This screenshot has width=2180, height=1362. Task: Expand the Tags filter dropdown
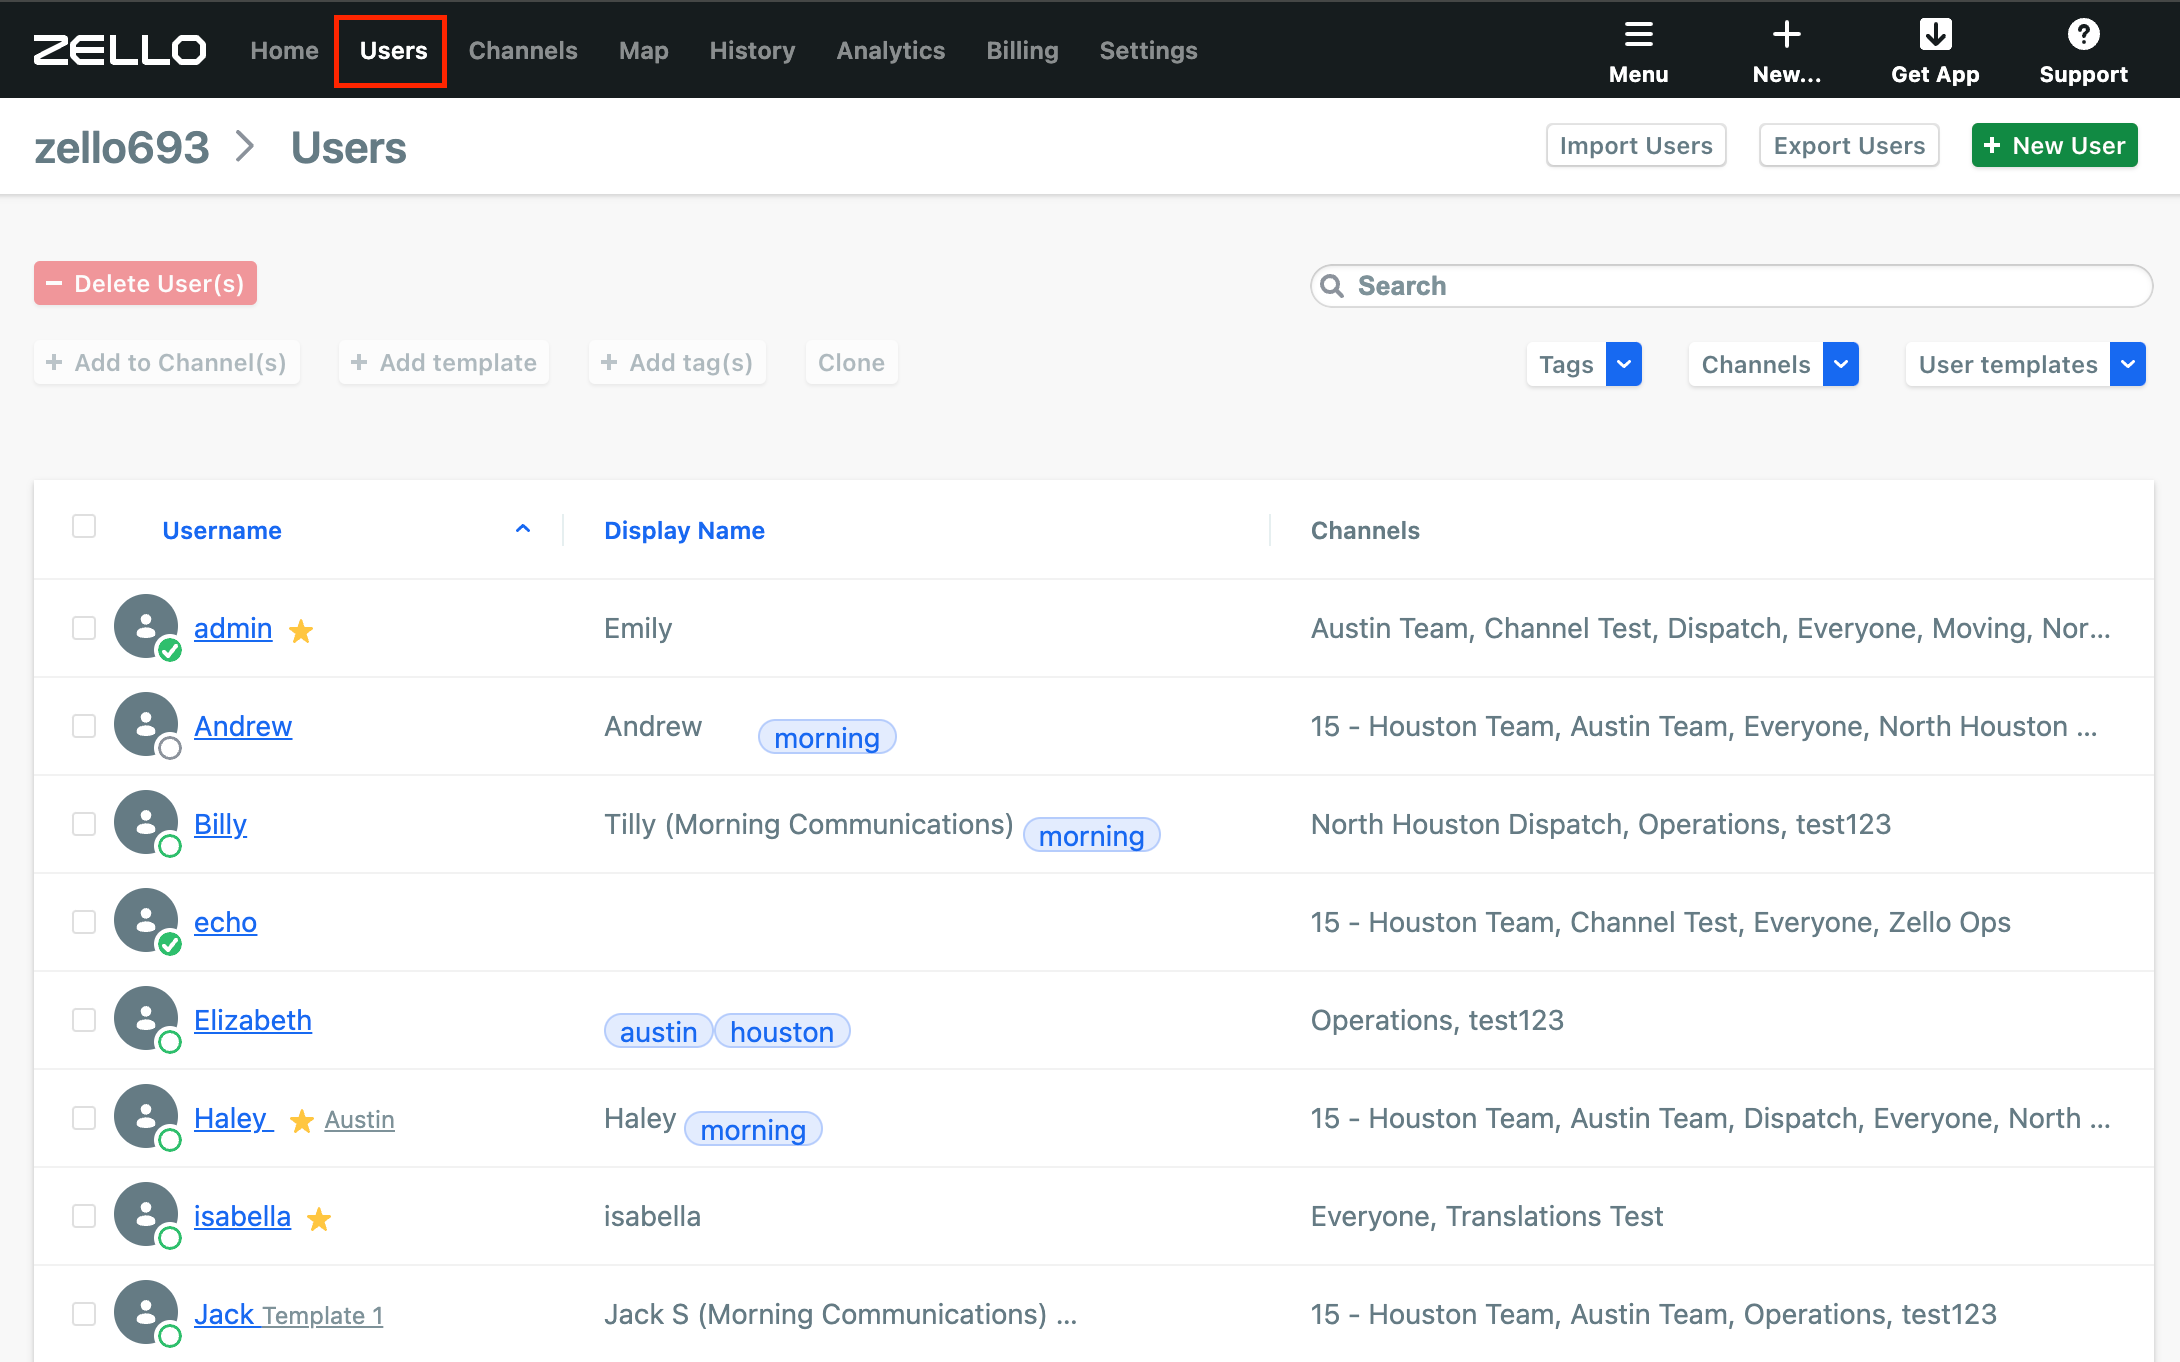click(x=1624, y=364)
